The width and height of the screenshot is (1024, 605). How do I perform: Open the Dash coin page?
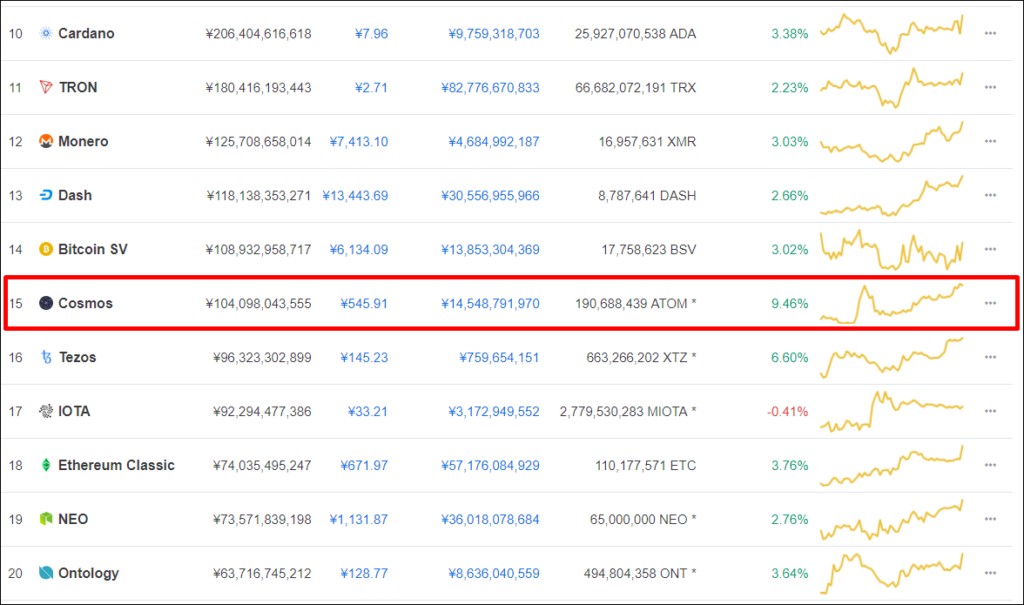pos(75,195)
